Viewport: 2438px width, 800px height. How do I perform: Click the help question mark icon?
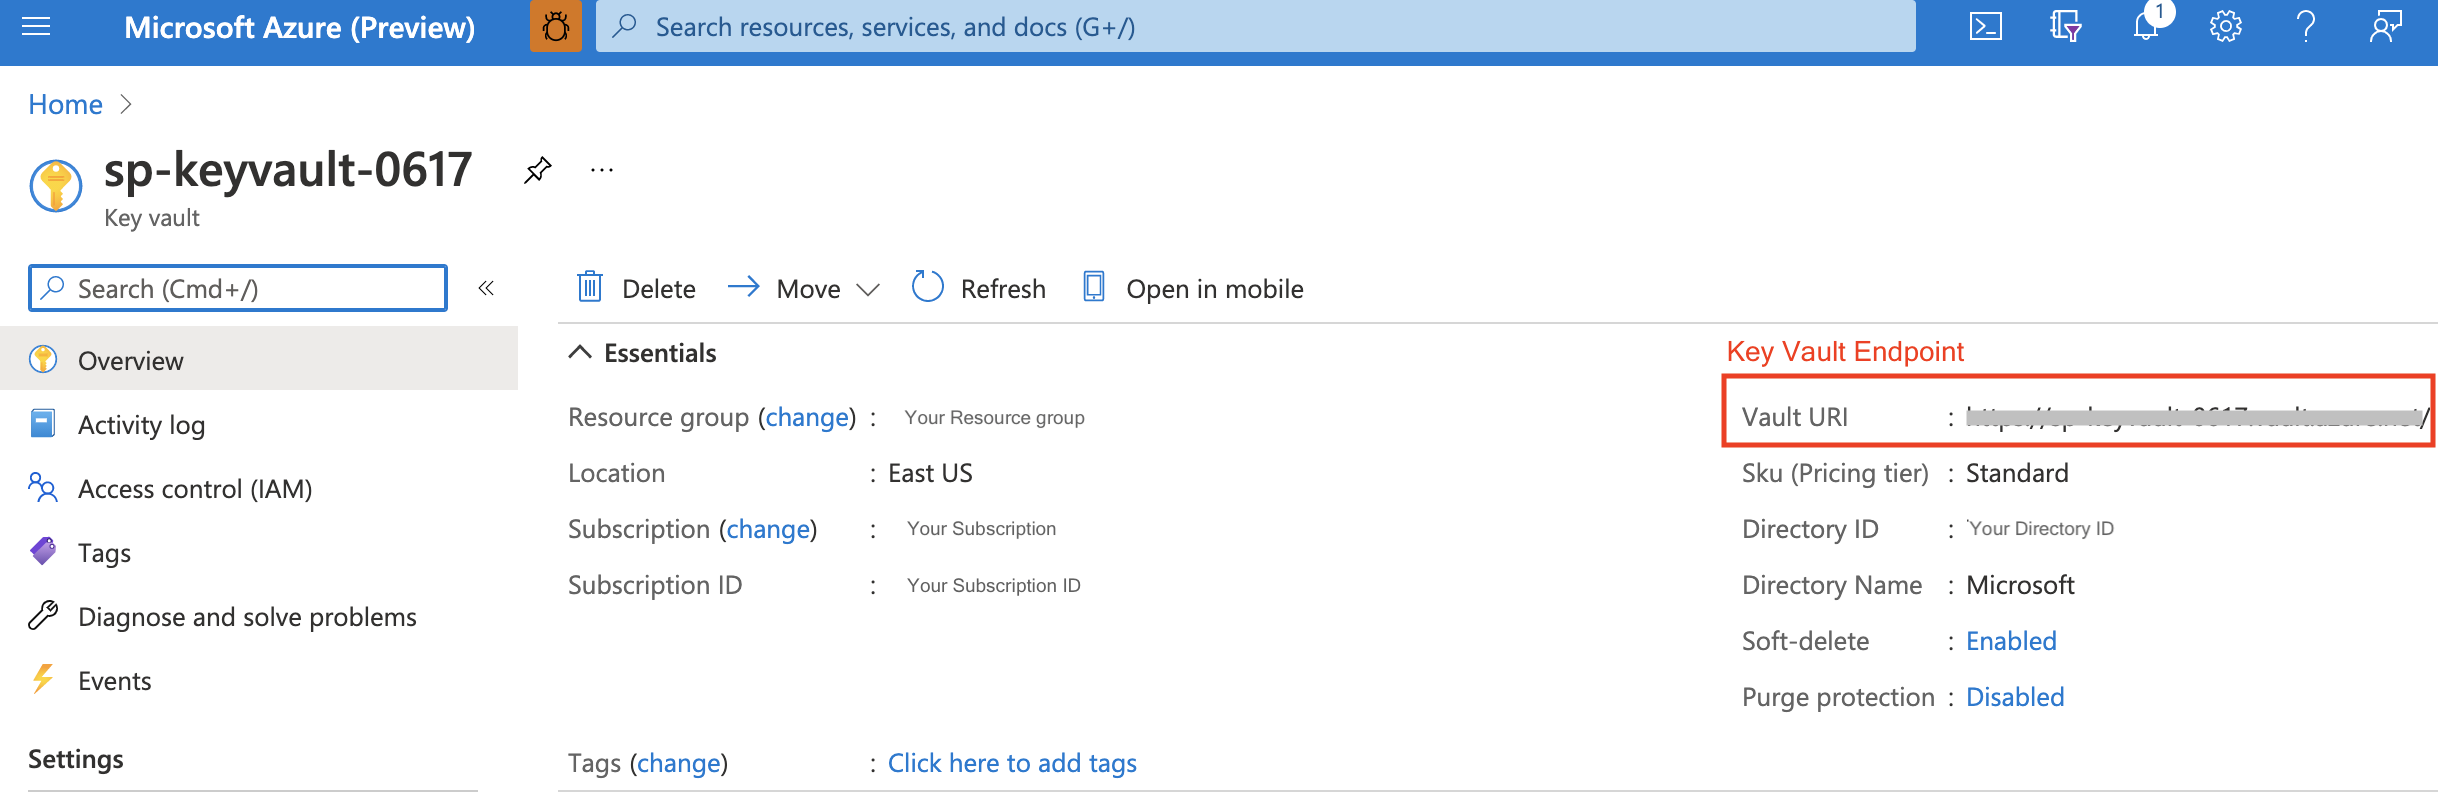coord(2306,27)
